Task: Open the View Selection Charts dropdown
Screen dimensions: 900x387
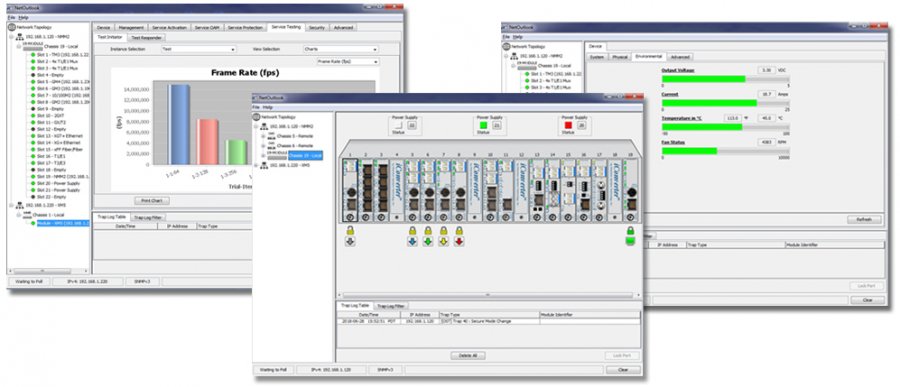Action: [340, 49]
